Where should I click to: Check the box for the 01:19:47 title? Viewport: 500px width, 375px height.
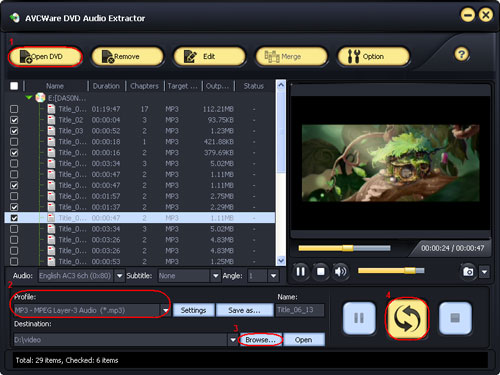(x=14, y=109)
